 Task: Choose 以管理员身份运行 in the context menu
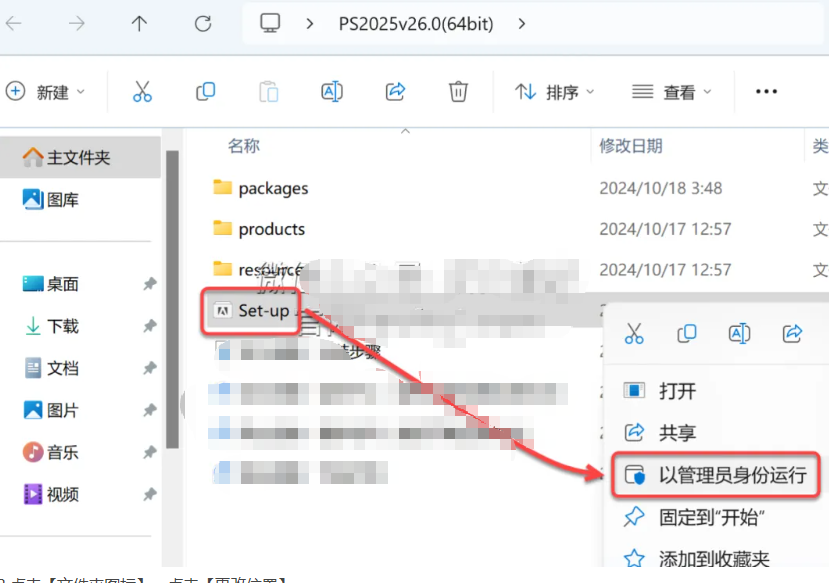(x=715, y=475)
